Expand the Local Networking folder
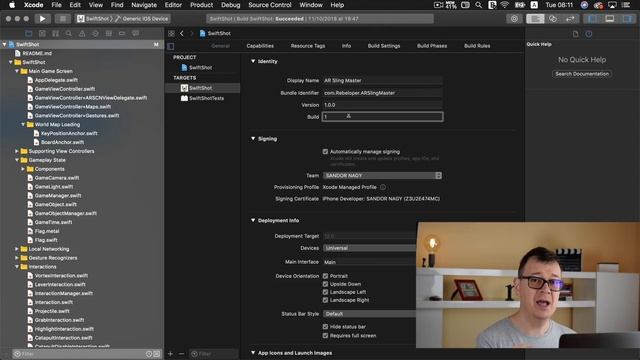This screenshot has width=640, height=360. point(17,249)
